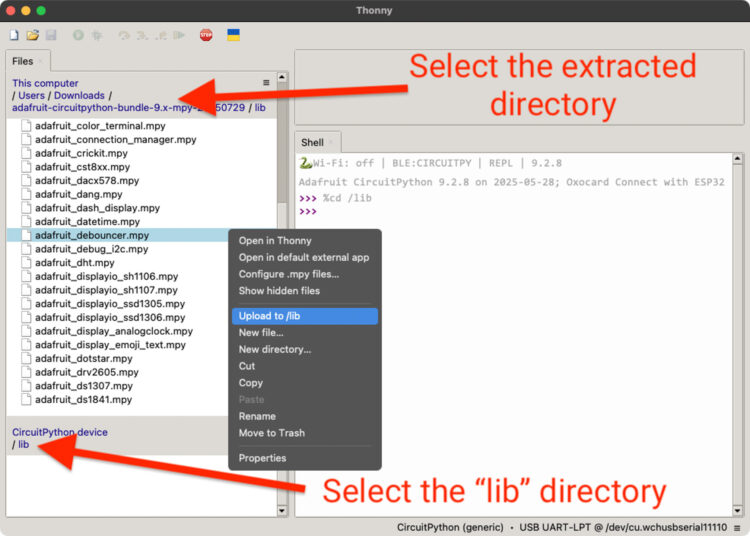Start debugging with the bug icon
The height and width of the screenshot is (536, 750).
[97, 35]
